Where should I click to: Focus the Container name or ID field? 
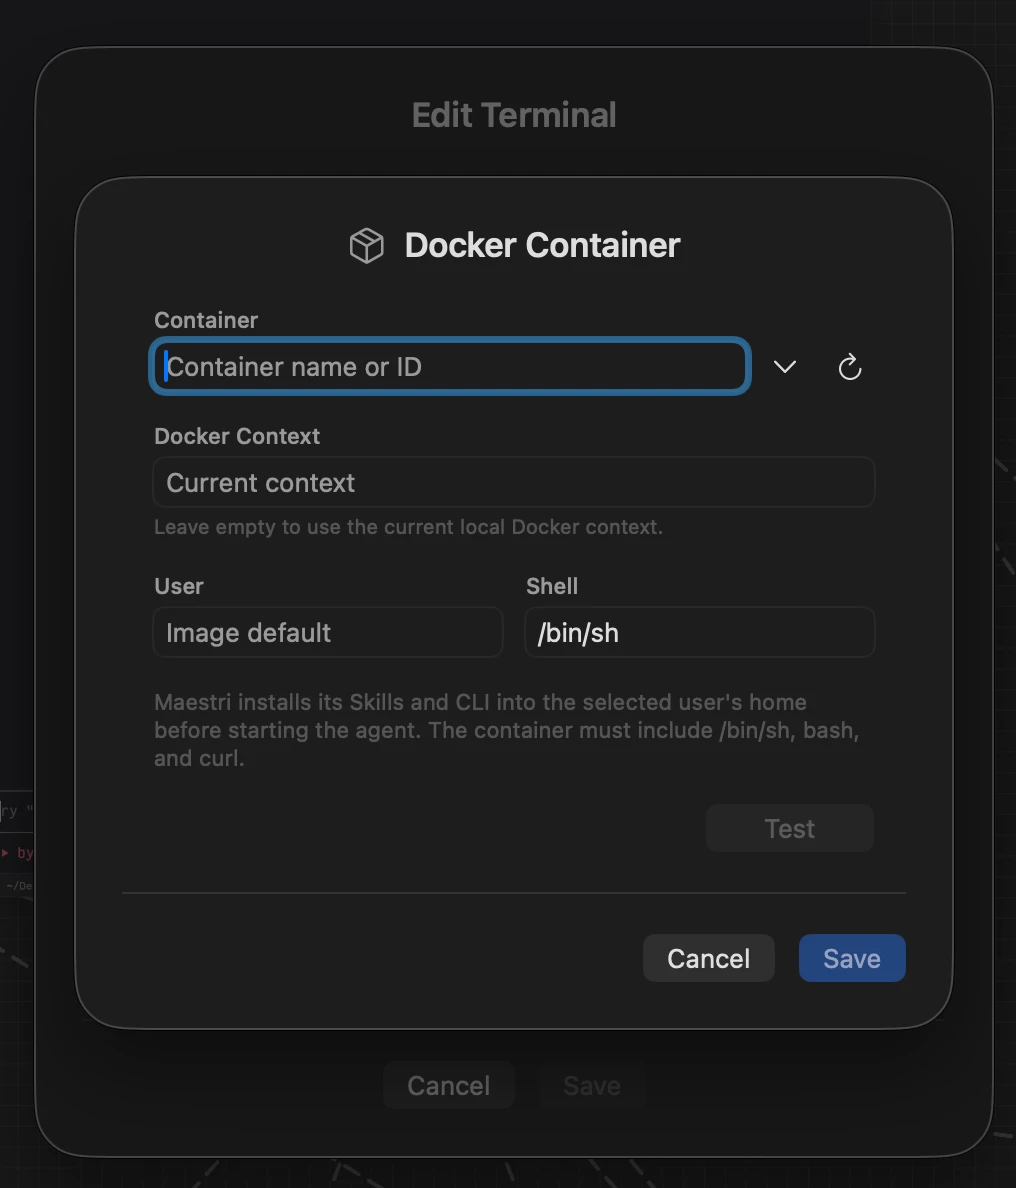(x=450, y=367)
